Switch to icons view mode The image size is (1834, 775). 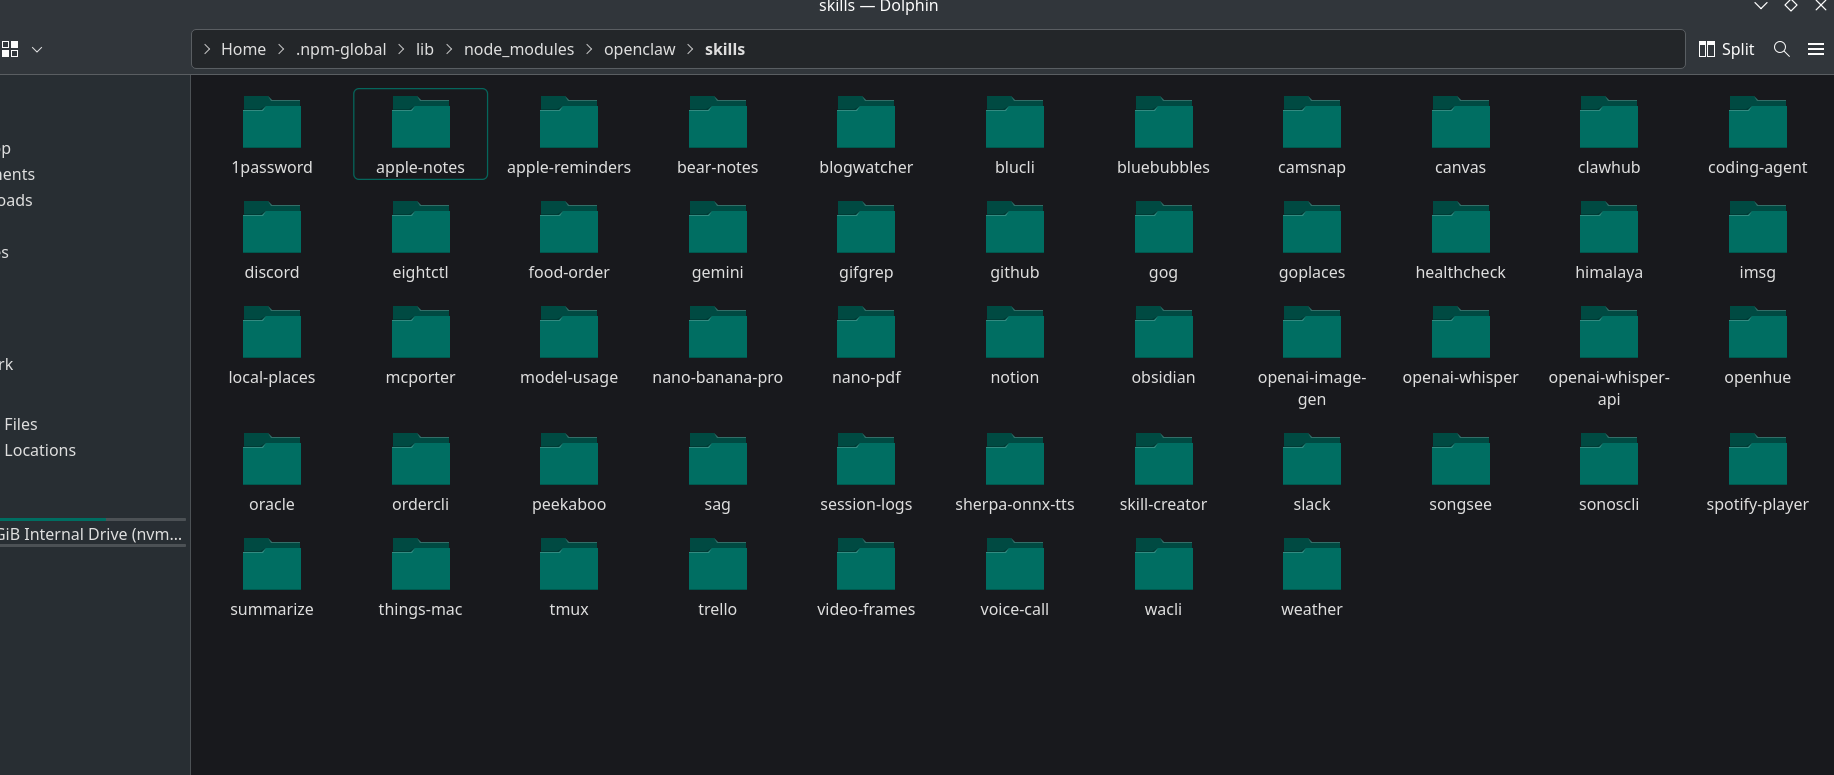(10, 49)
